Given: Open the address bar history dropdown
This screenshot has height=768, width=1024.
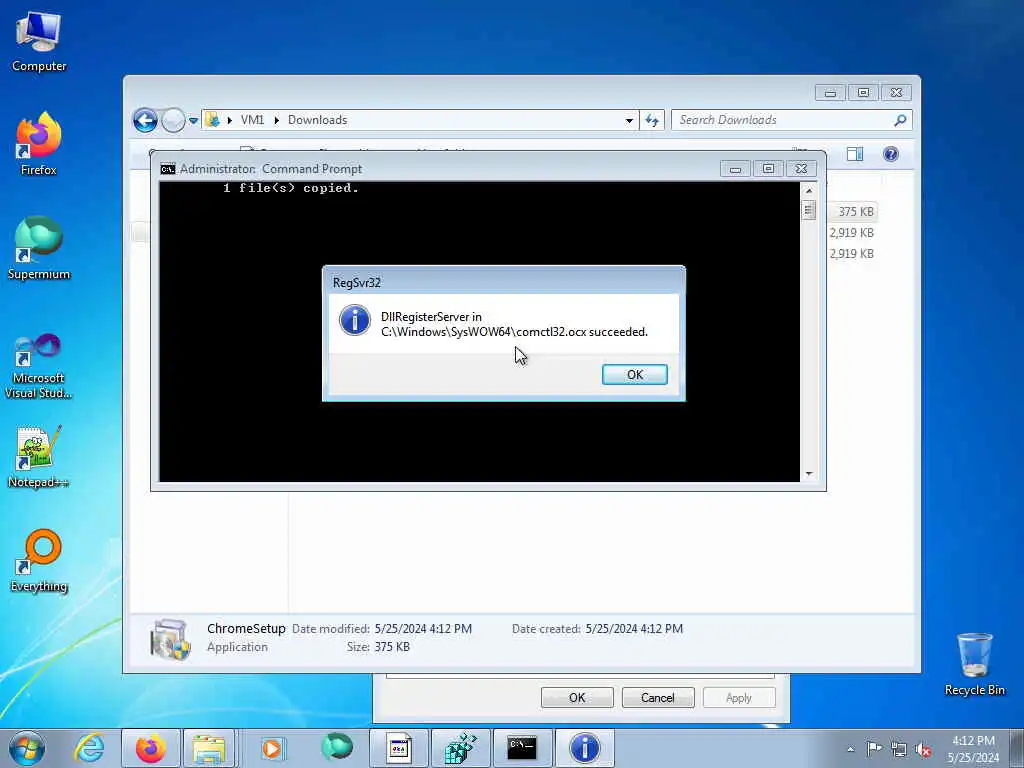Looking at the screenshot, I should [629, 120].
